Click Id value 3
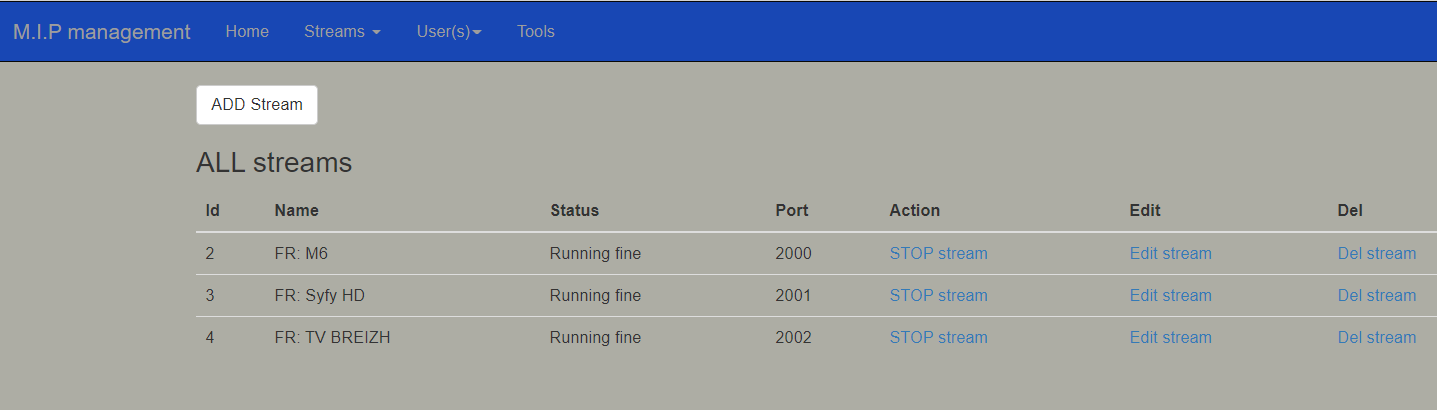Image resolution: width=1437 pixels, height=410 pixels. click(210, 296)
